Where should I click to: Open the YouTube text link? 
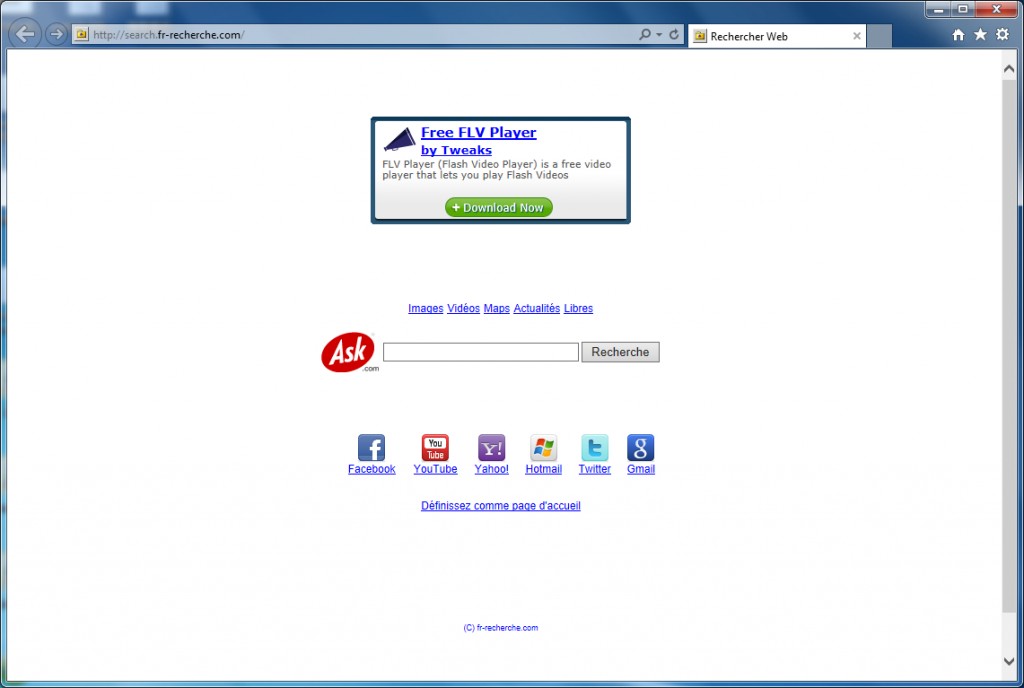435,469
